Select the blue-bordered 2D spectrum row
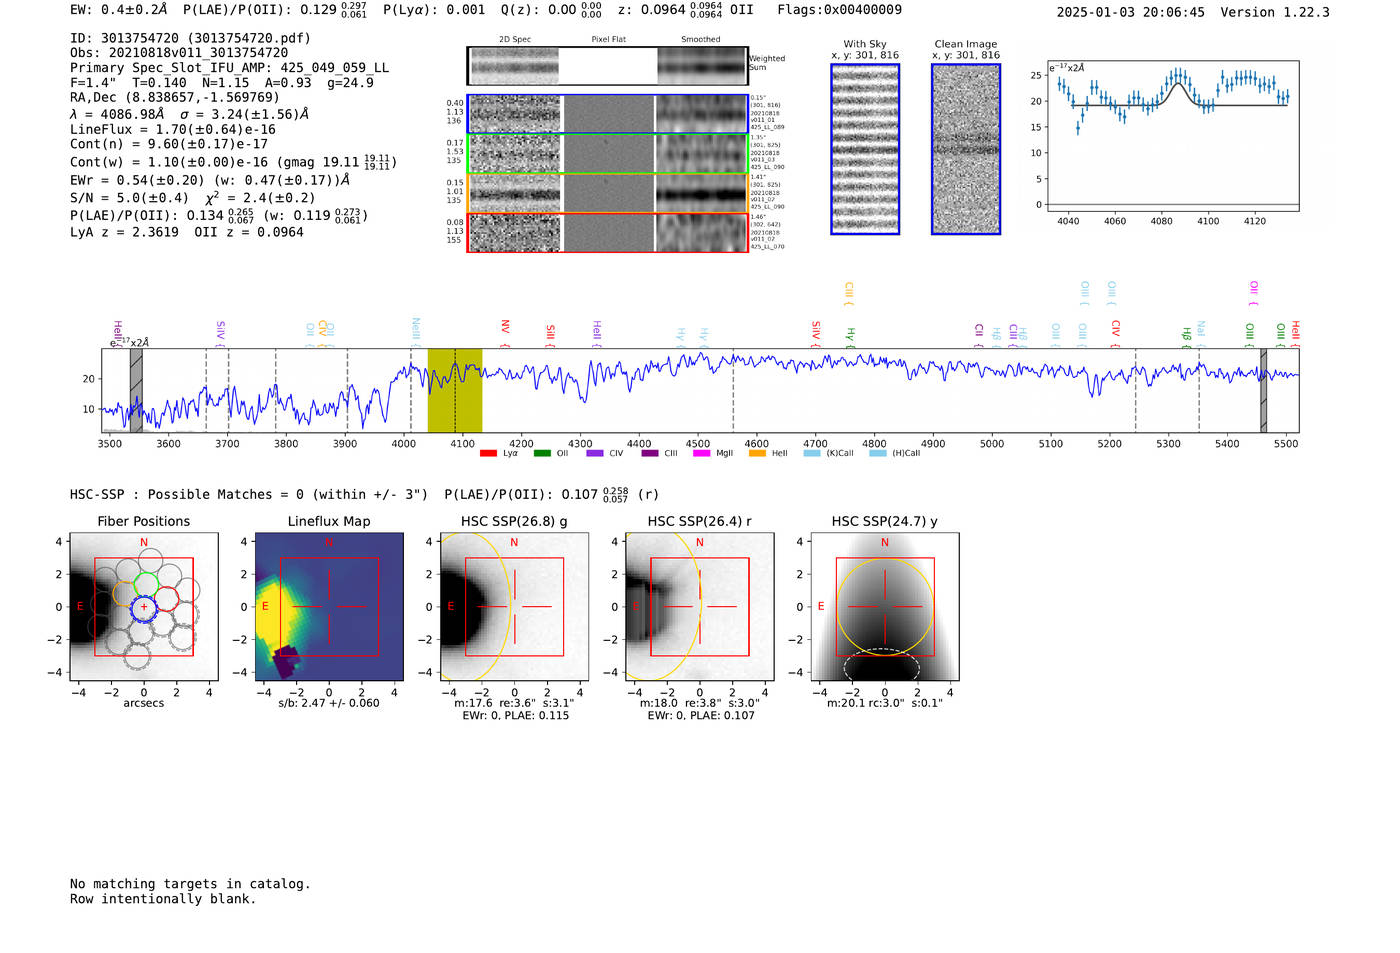 608,114
